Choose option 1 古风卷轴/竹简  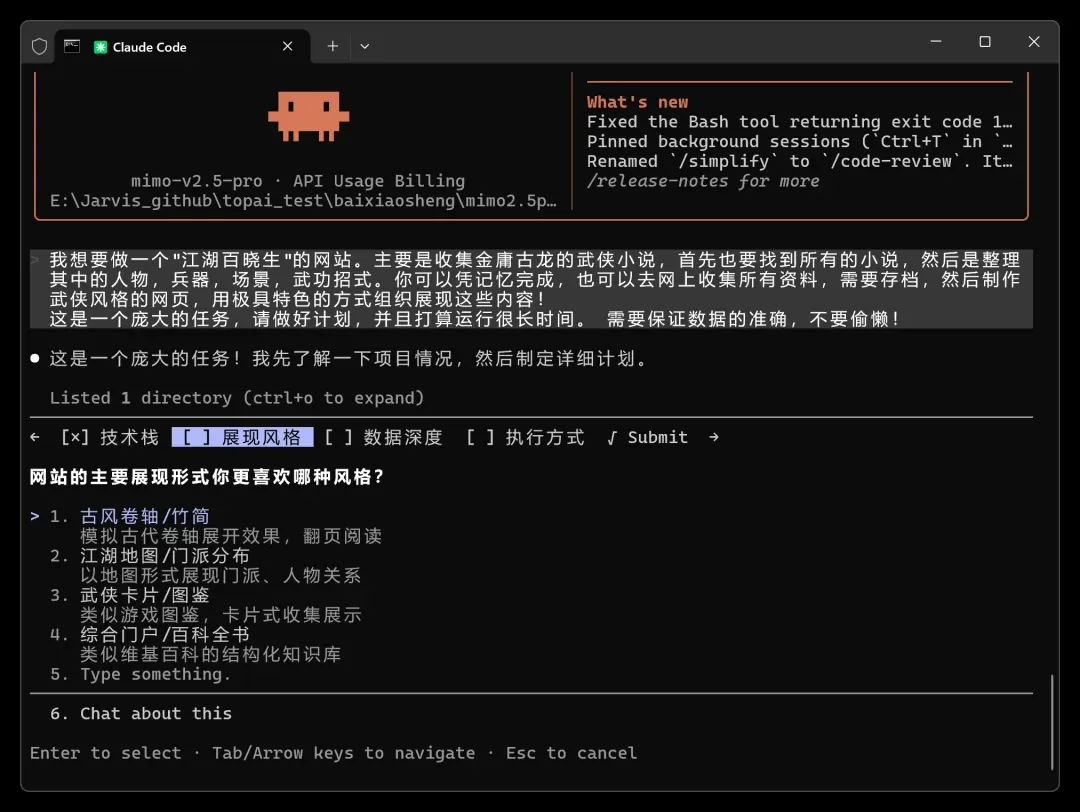145,516
